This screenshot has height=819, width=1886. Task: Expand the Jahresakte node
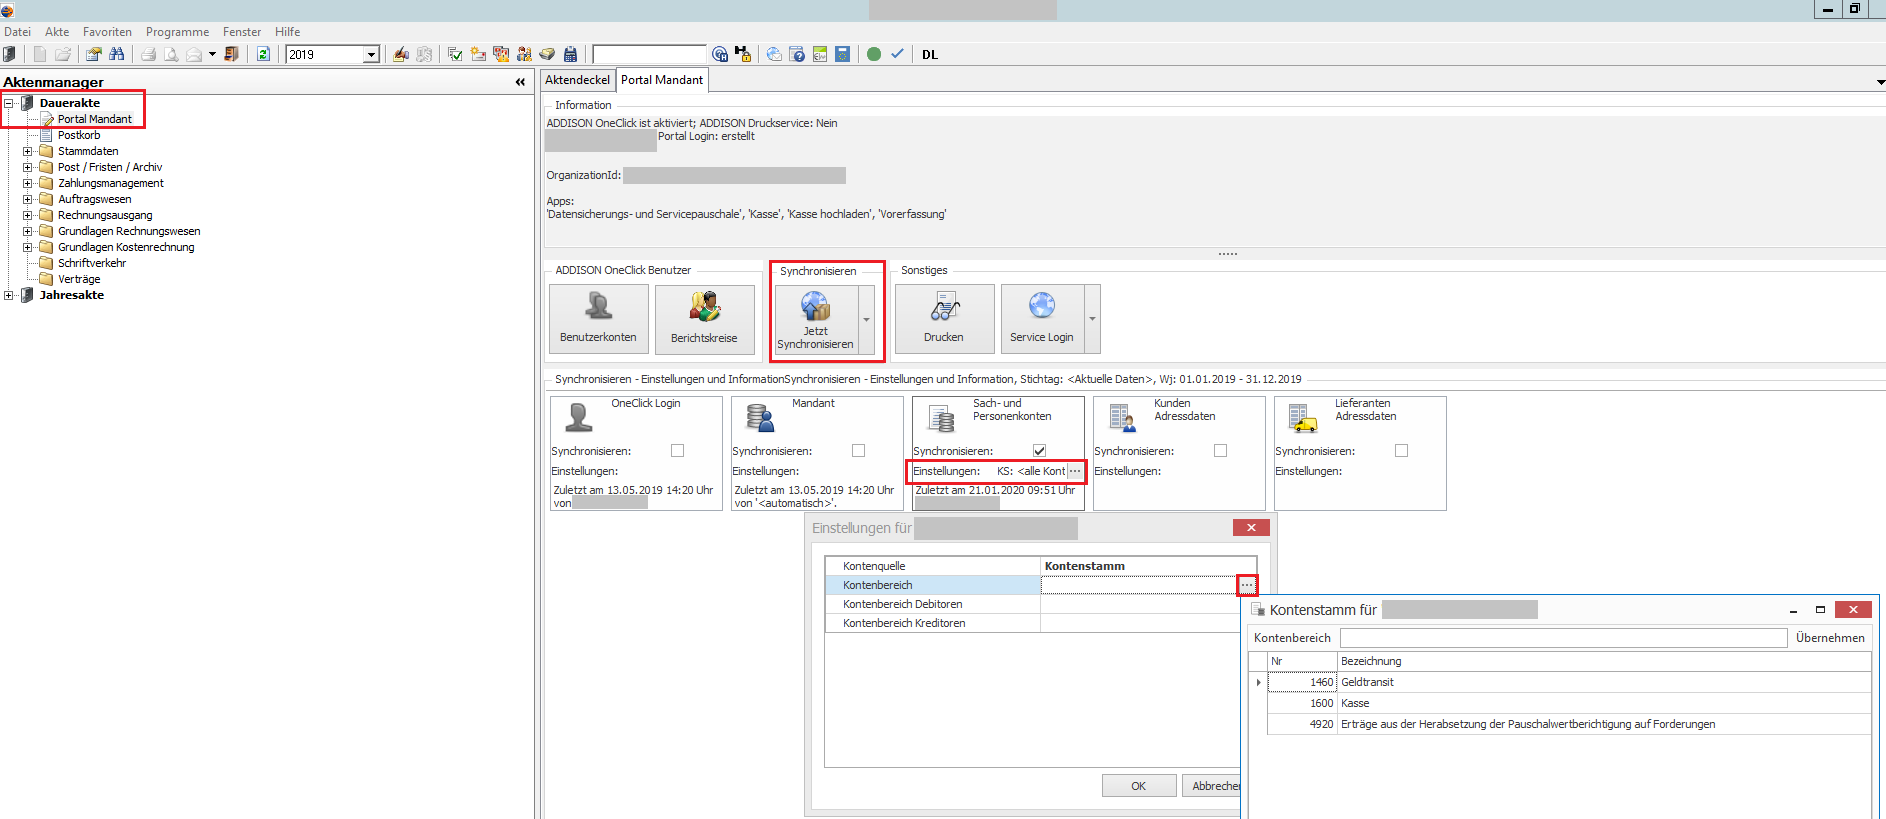(9, 295)
